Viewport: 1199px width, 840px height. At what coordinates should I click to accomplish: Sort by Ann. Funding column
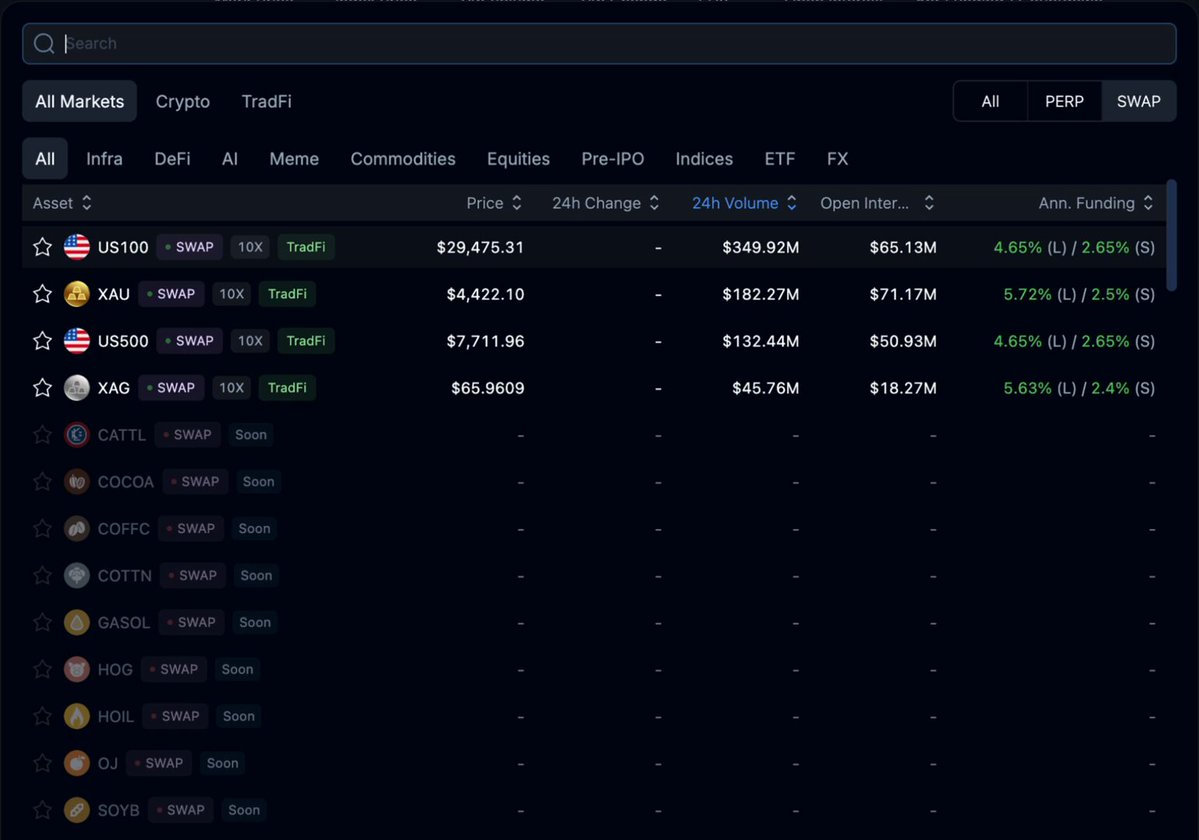[x=1096, y=203]
